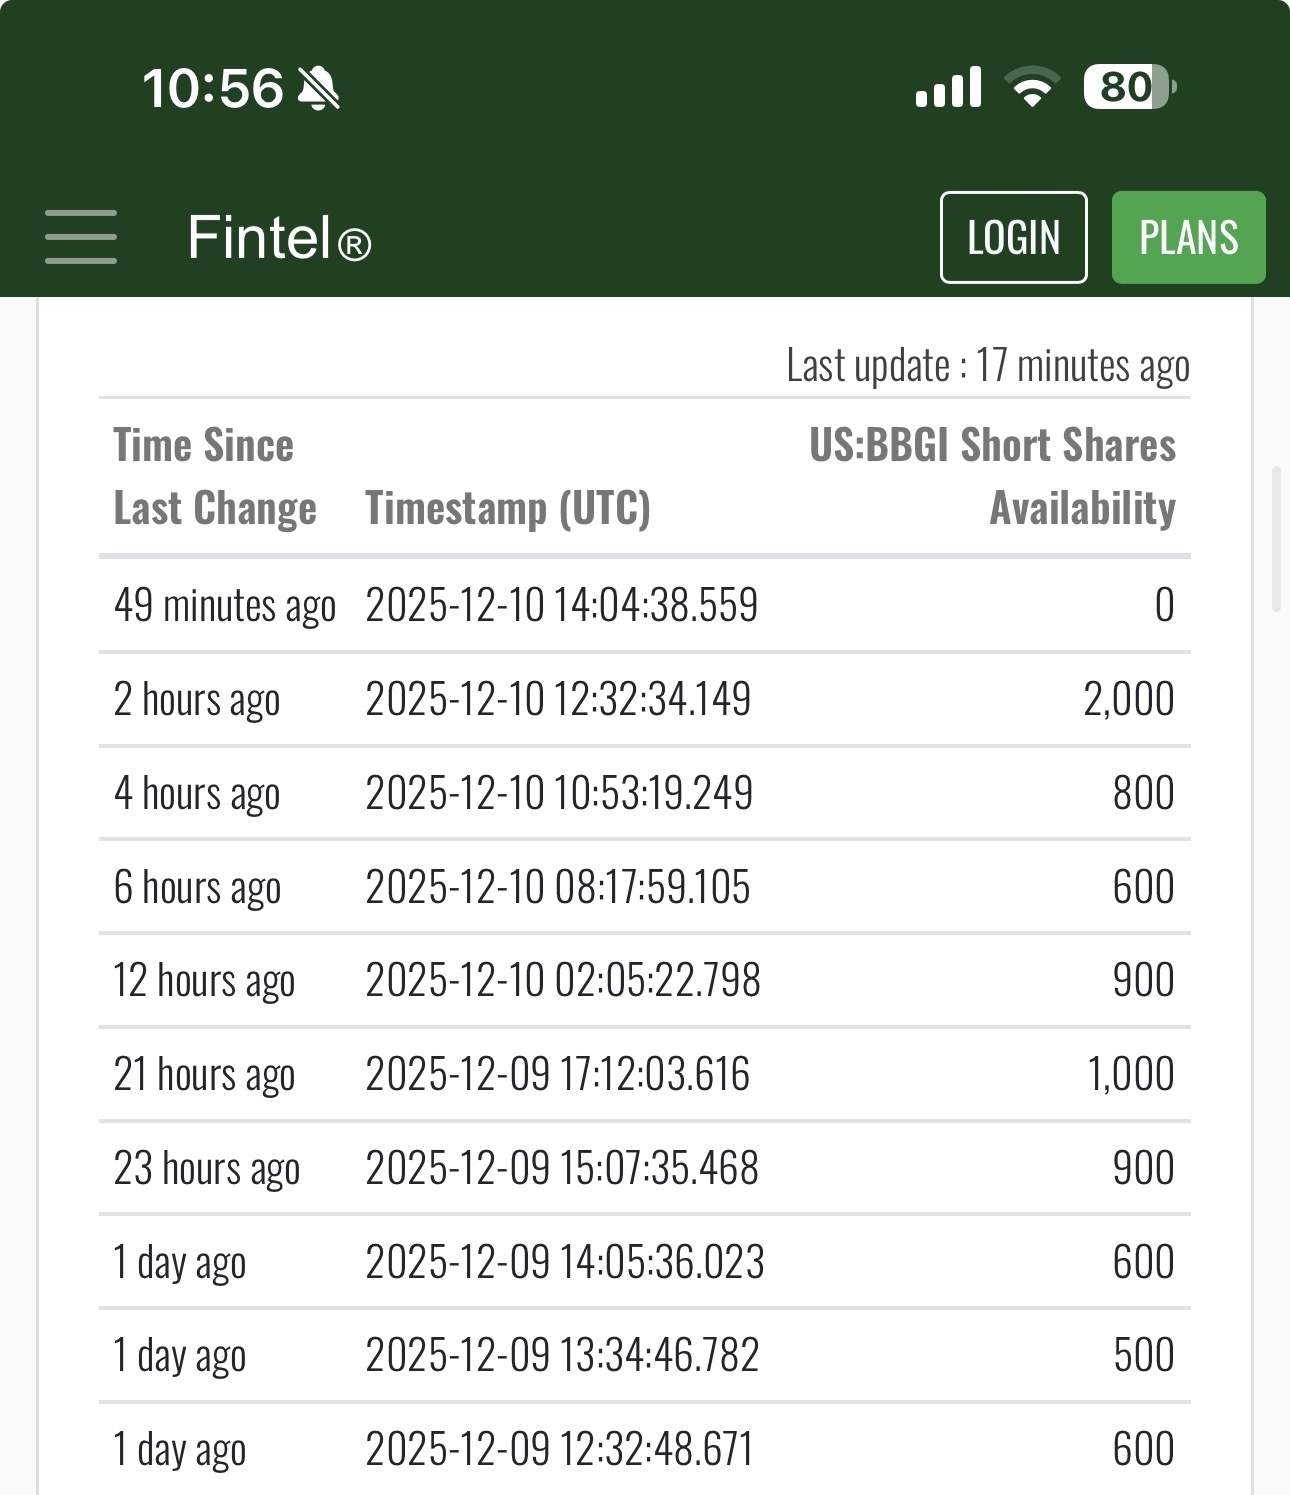Screen dimensions: 1290x1495
Task: Click the page scrollbar on the right
Action: [1275, 538]
